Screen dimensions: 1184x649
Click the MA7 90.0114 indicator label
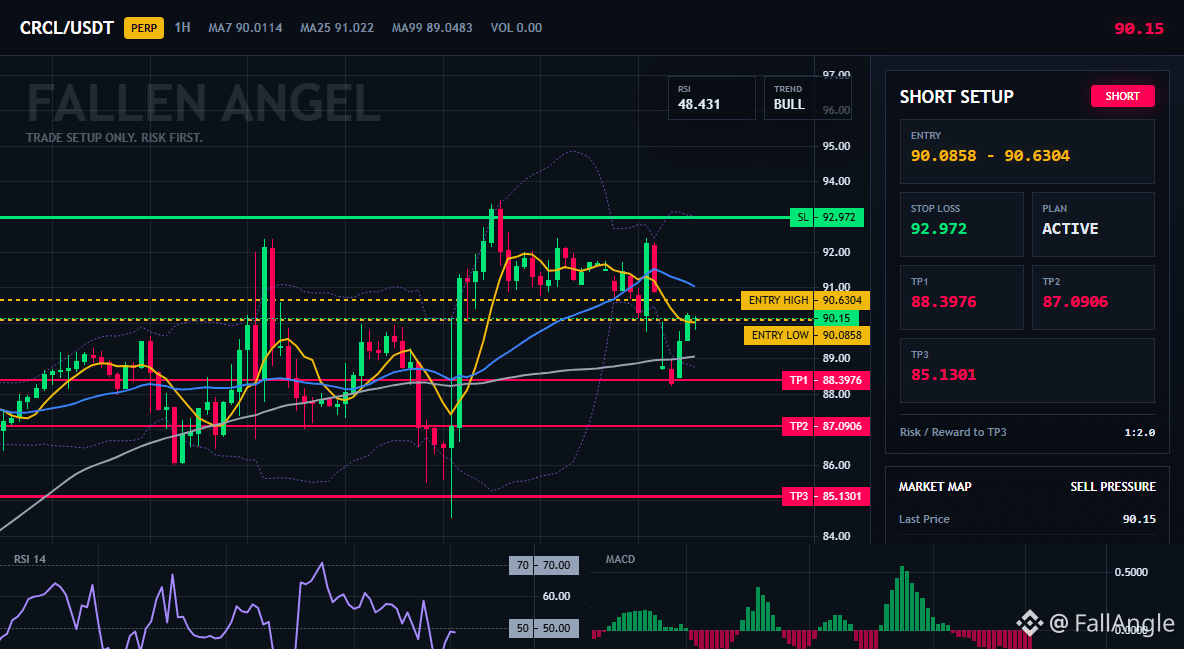(x=245, y=28)
